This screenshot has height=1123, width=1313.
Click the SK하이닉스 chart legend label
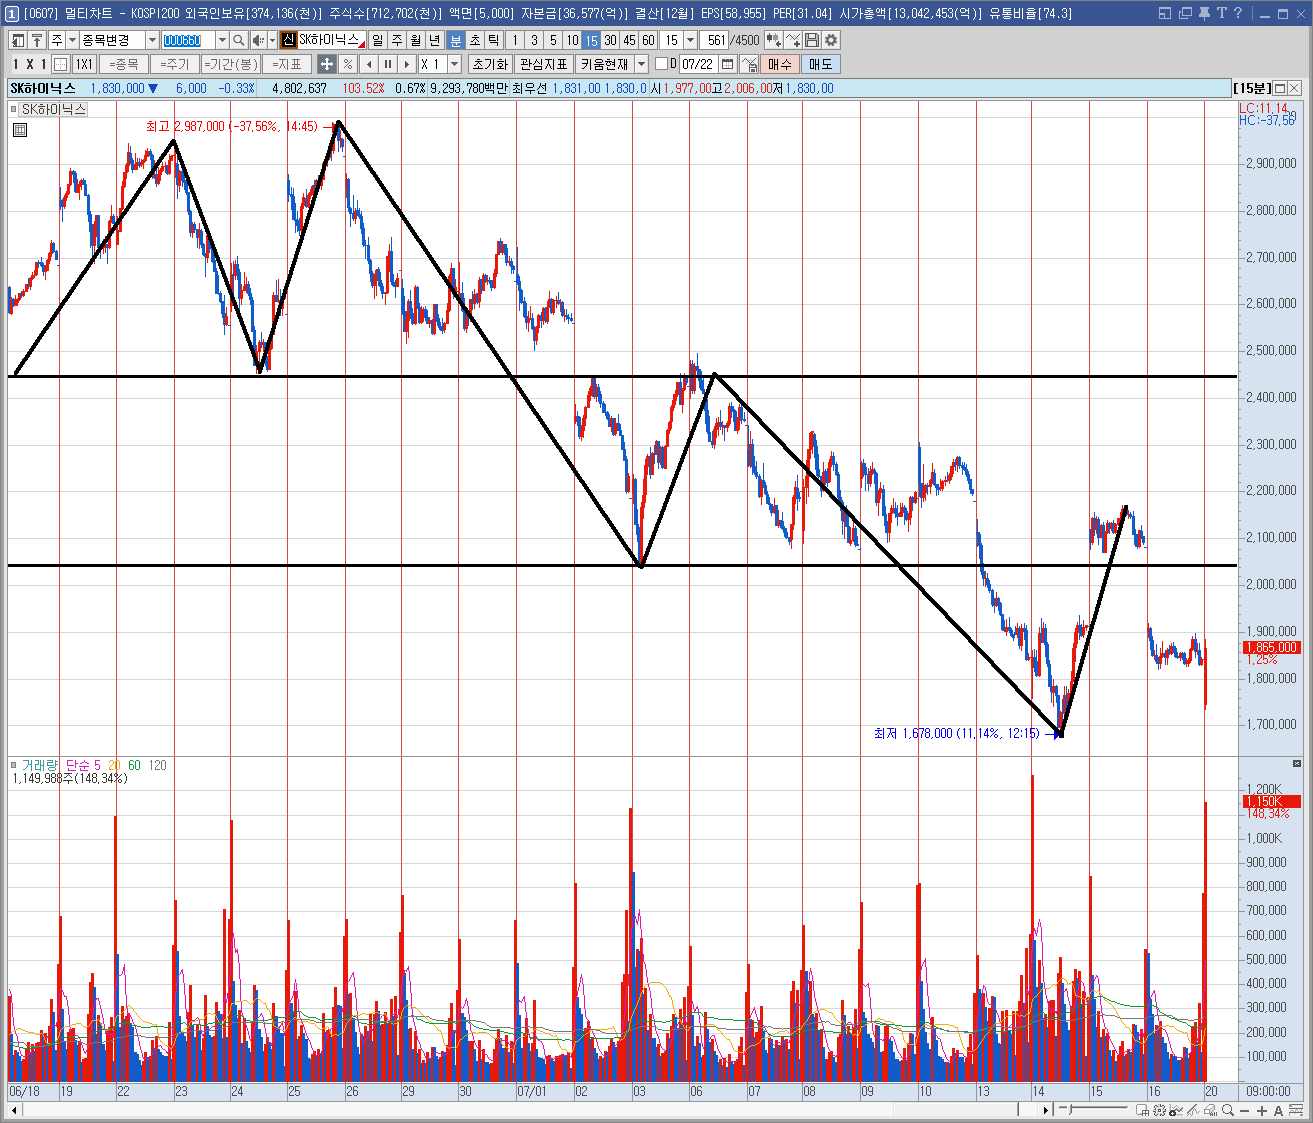tap(54, 109)
